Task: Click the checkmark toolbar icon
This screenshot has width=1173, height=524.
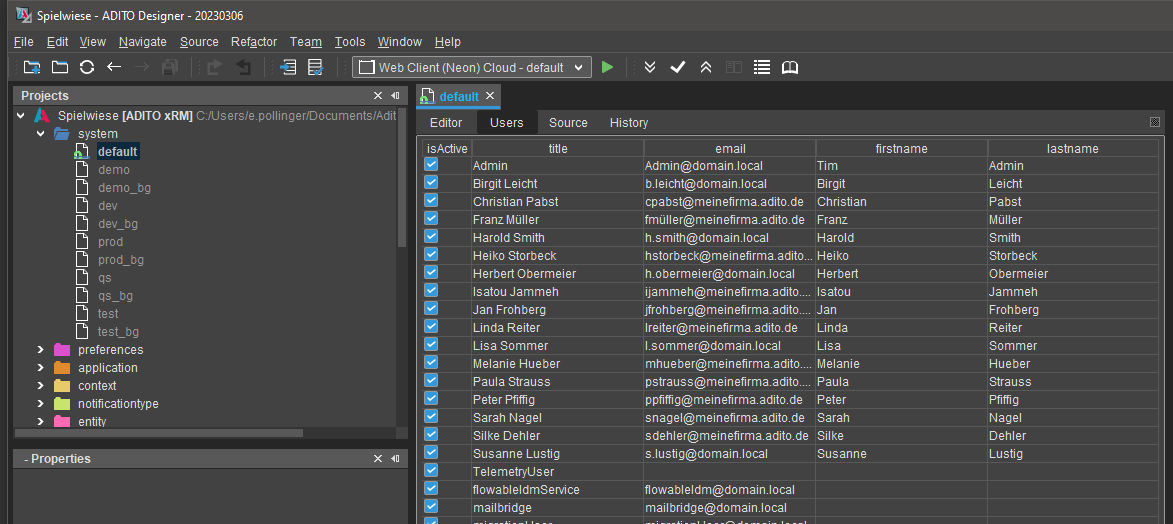Action: click(678, 67)
